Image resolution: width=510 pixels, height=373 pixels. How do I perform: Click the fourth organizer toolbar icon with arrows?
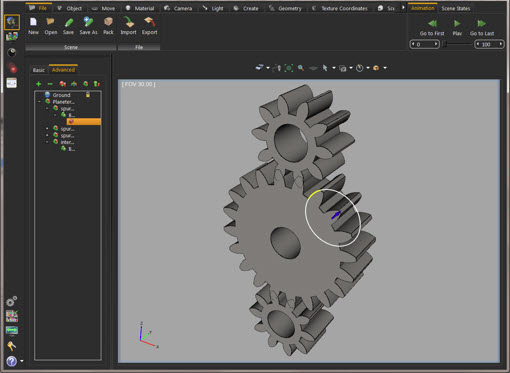coord(74,84)
